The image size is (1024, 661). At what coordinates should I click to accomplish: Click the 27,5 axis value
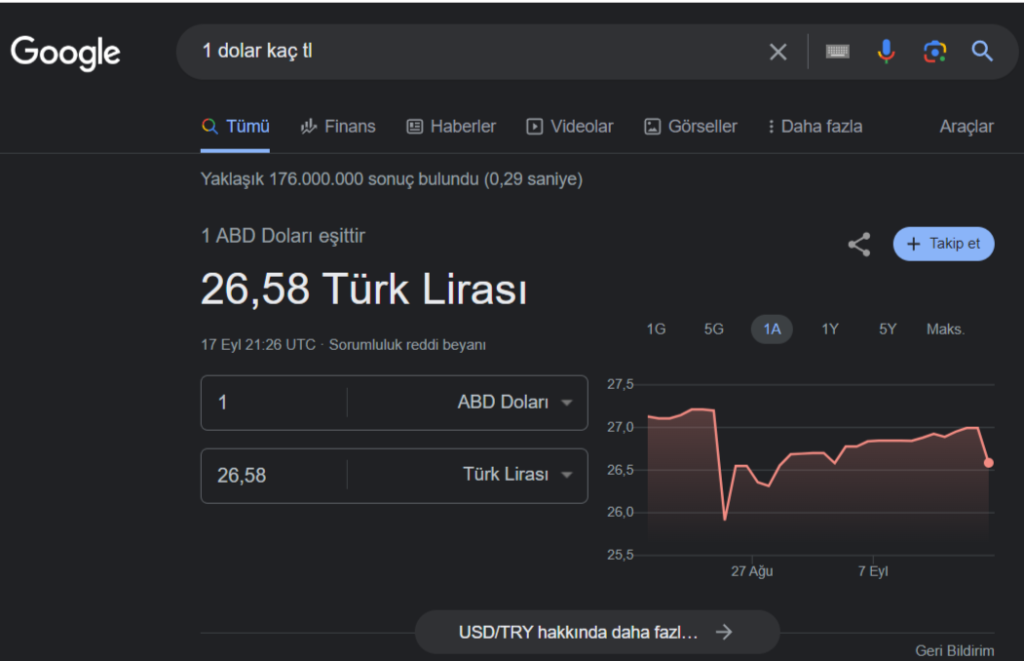pos(620,384)
